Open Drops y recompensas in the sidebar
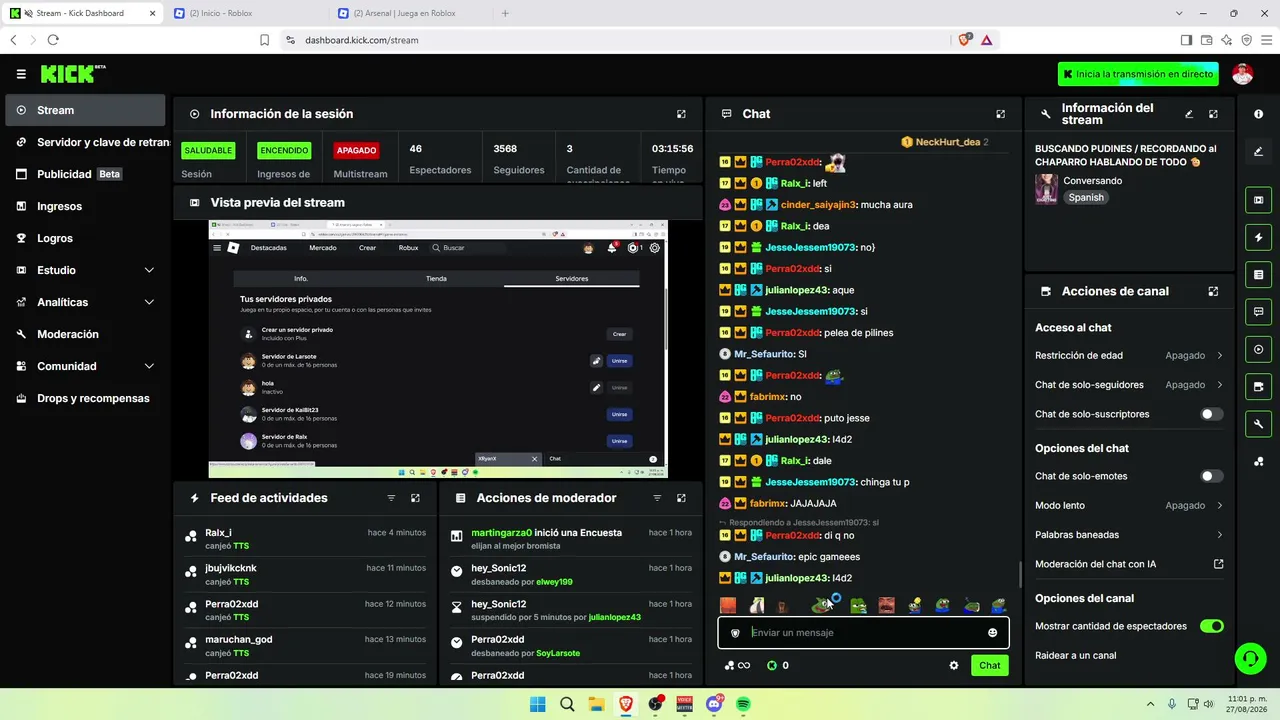This screenshot has width=1280, height=720. coord(85,398)
